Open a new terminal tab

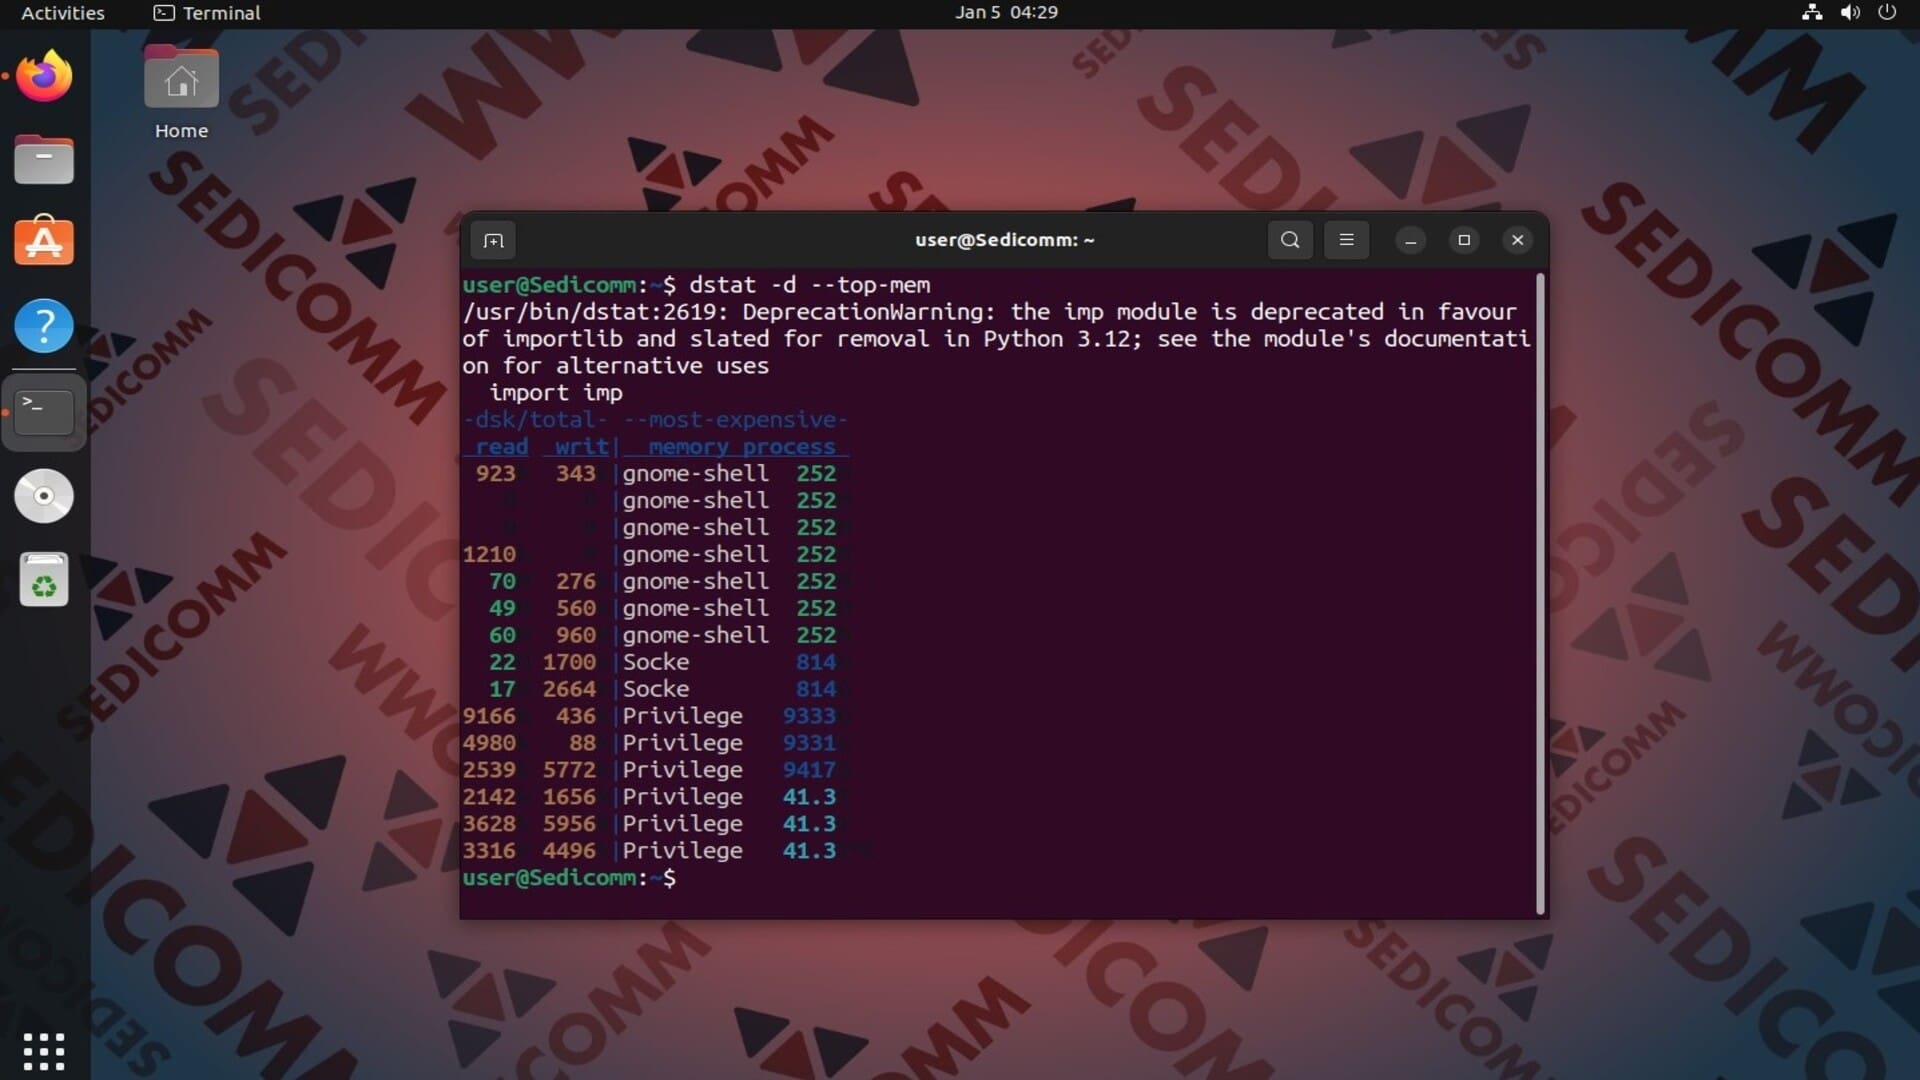tap(493, 240)
